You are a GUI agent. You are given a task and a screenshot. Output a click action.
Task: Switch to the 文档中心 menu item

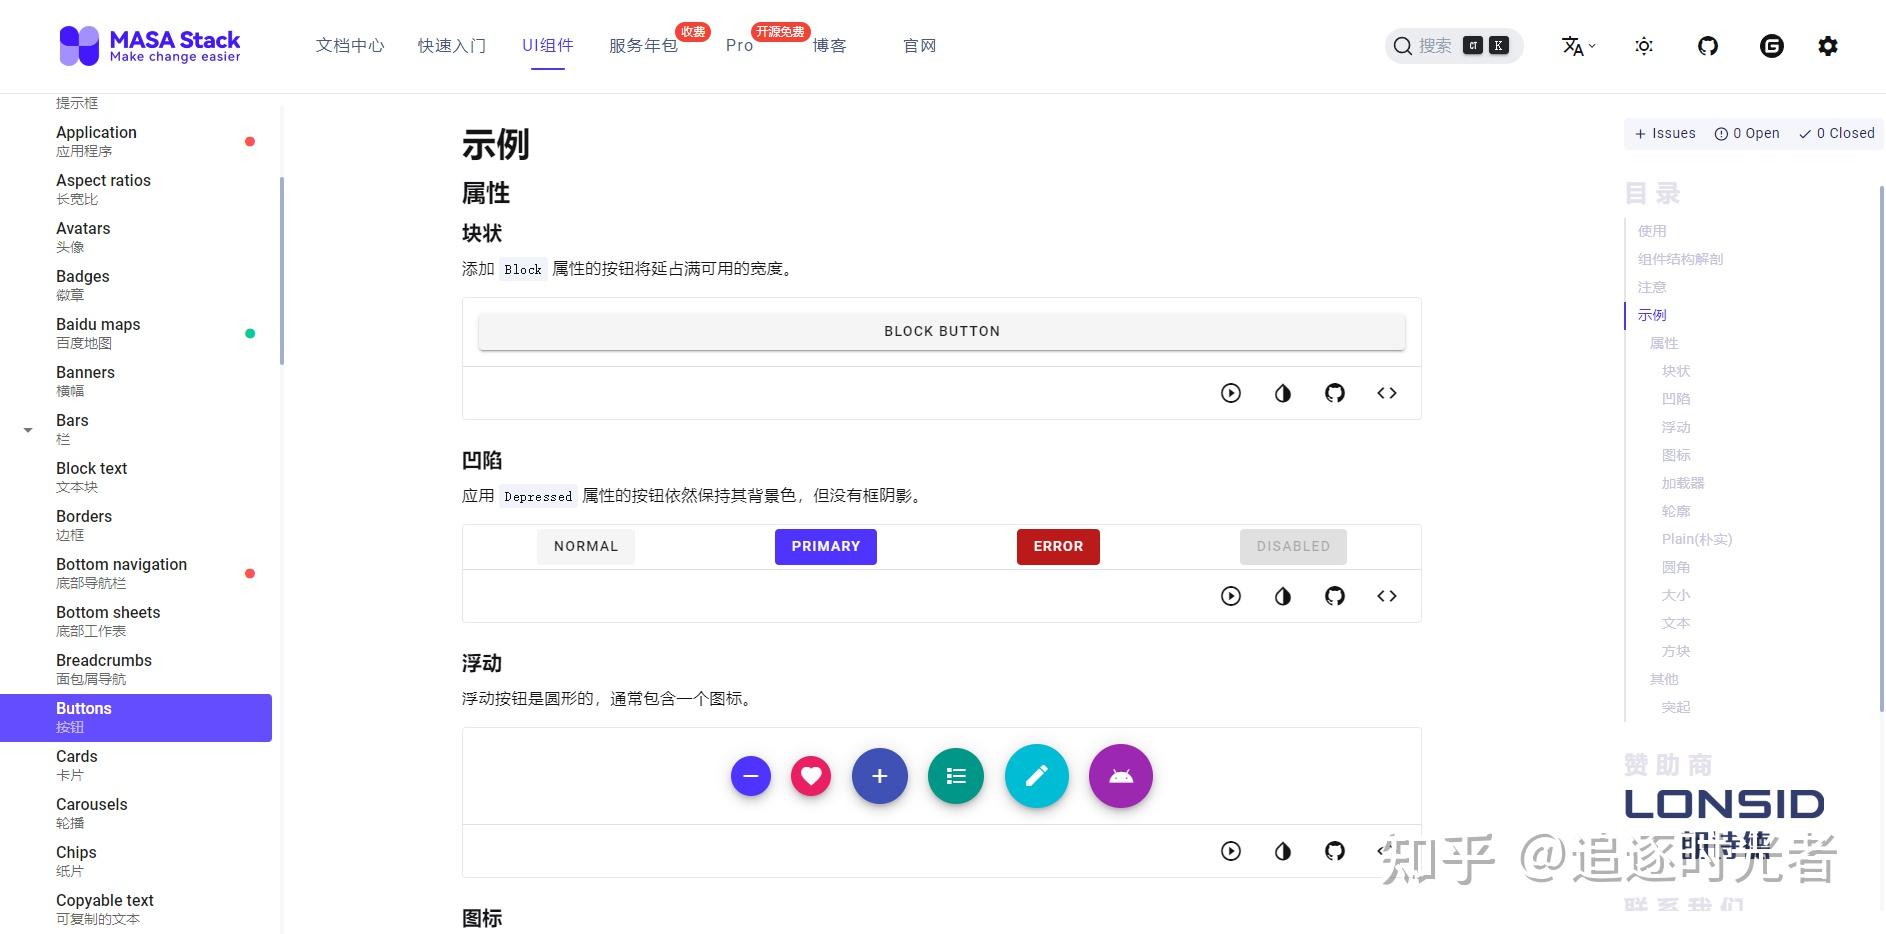[x=350, y=45]
